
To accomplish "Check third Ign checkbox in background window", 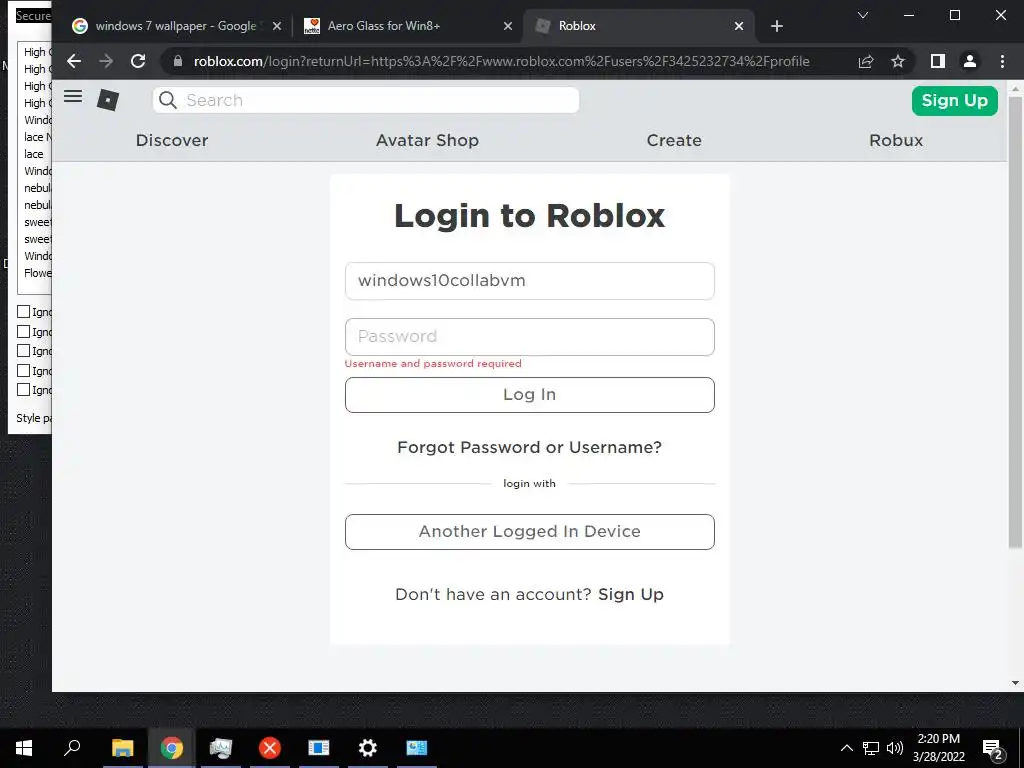I will (24, 351).
